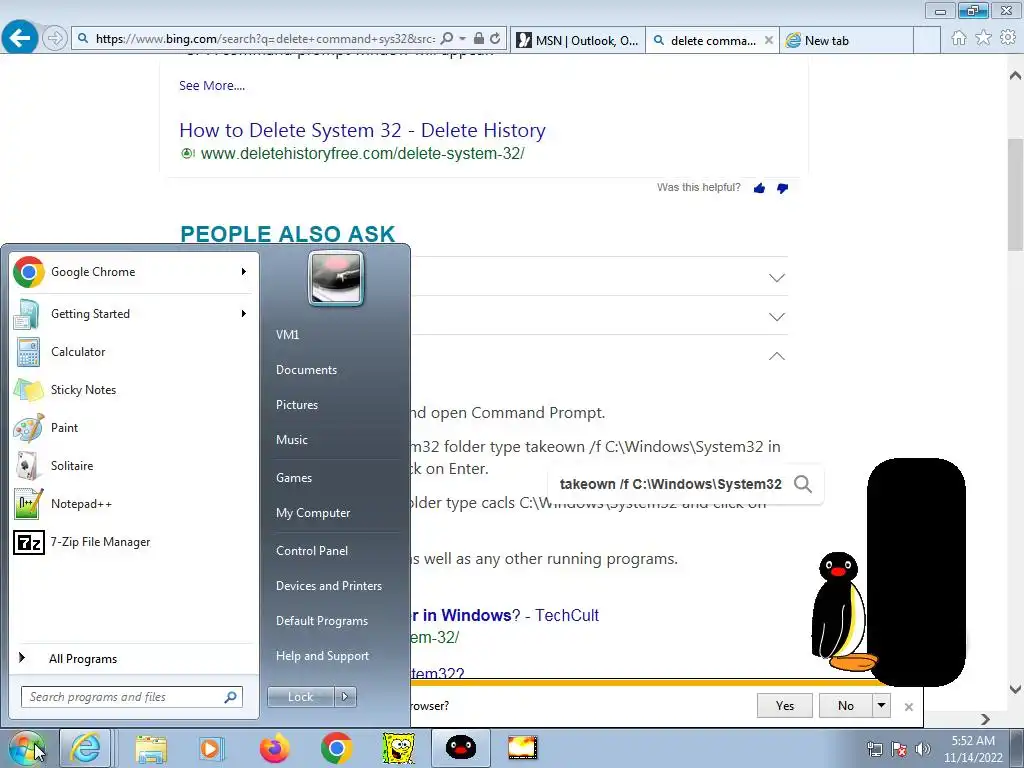Image resolution: width=1024 pixels, height=768 pixels.
Task: Dismiss the notification bar with X
Action: coord(908,707)
